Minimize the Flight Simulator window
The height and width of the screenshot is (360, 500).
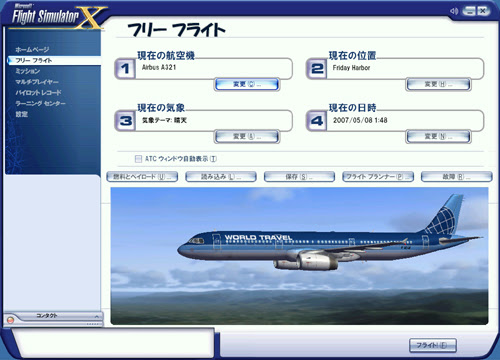click(x=469, y=11)
